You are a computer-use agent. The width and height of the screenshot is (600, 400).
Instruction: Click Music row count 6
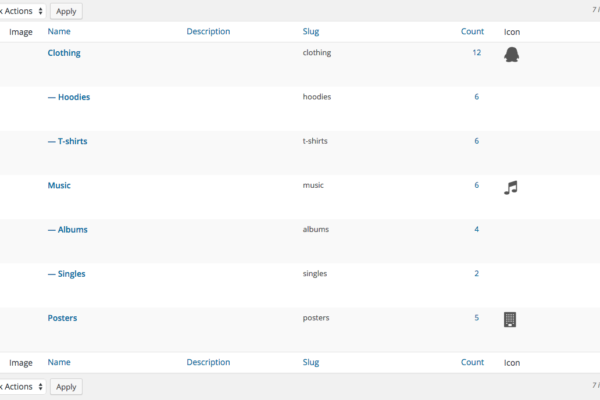pos(476,185)
